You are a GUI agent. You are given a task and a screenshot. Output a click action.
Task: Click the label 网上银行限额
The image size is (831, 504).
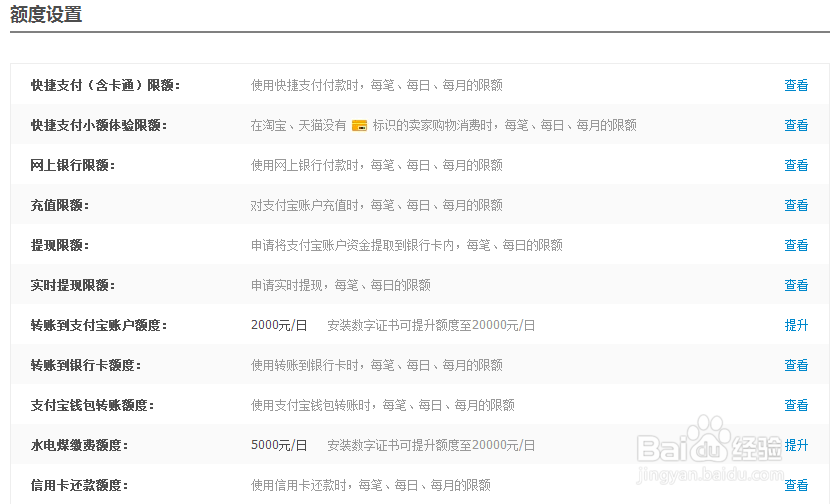coord(73,165)
